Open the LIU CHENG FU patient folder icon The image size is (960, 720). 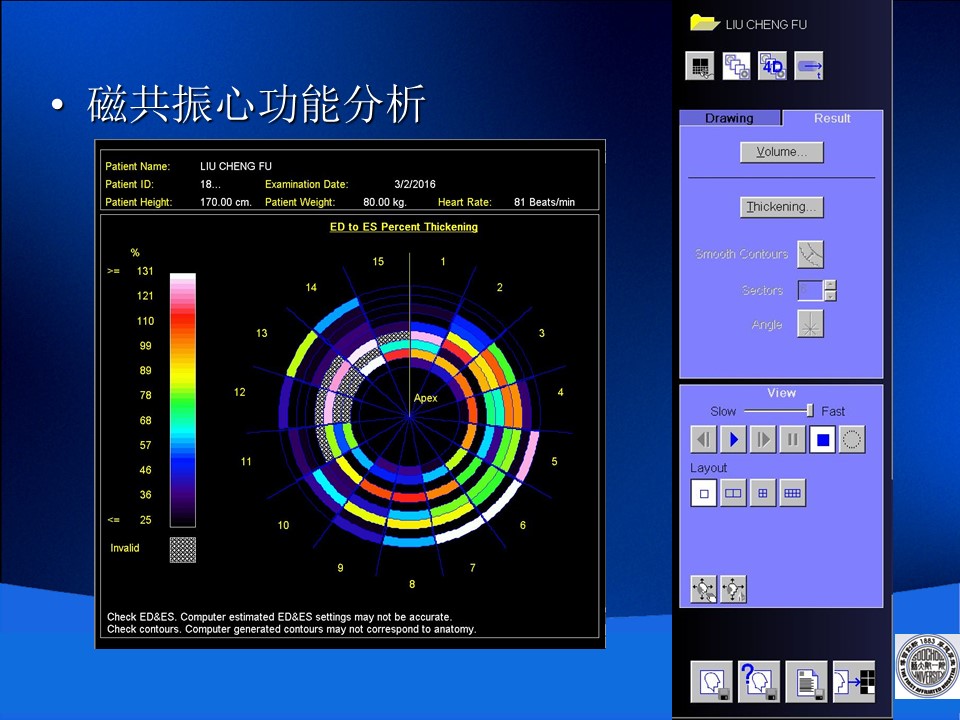pos(705,23)
